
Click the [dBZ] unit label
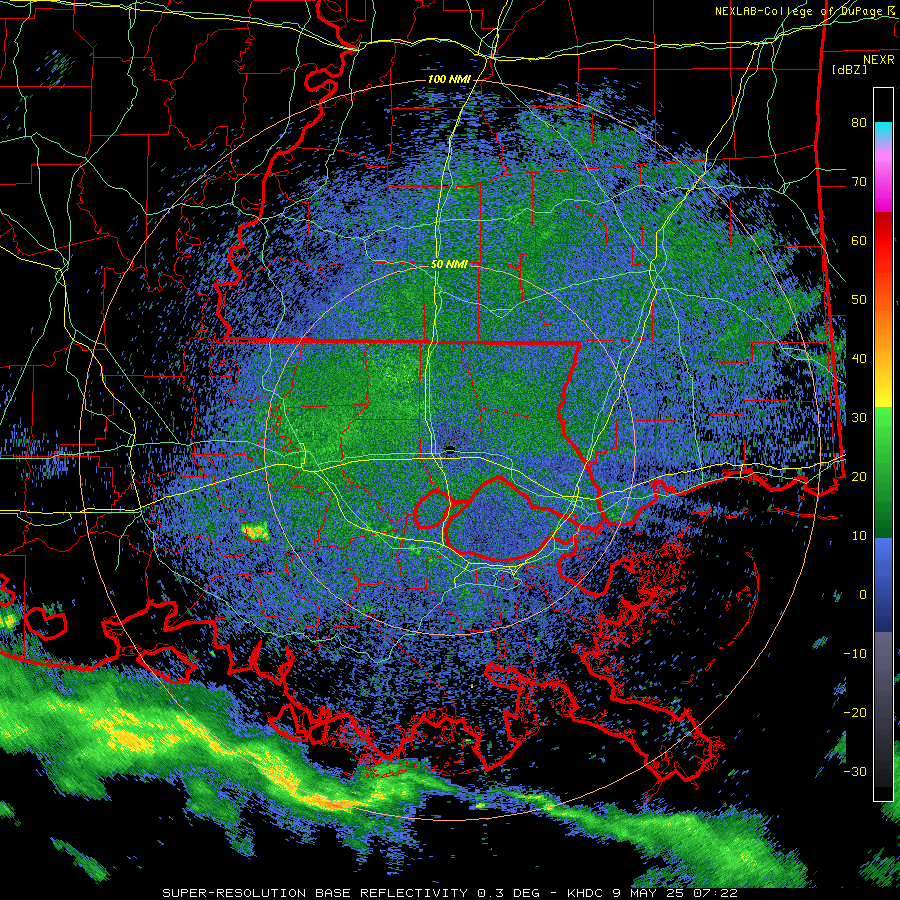[849, 70]
